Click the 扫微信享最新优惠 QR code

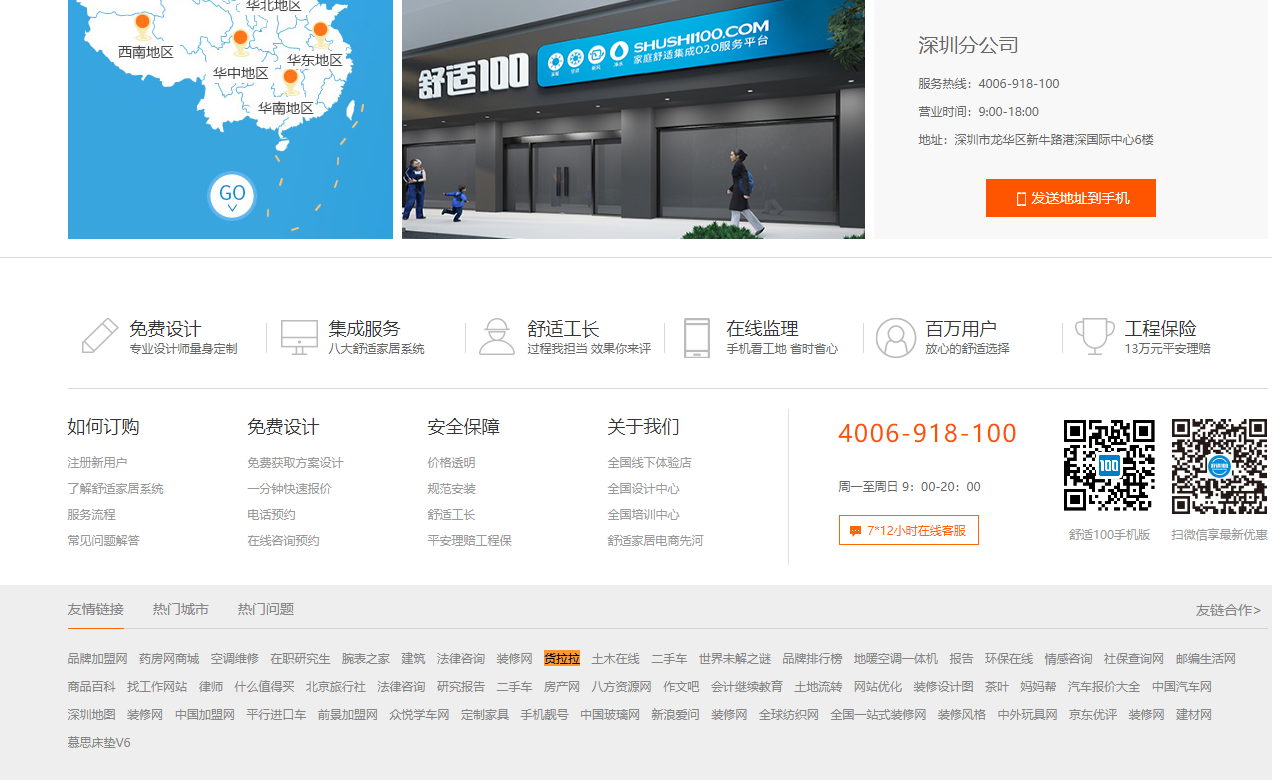tap(1219, 466)
